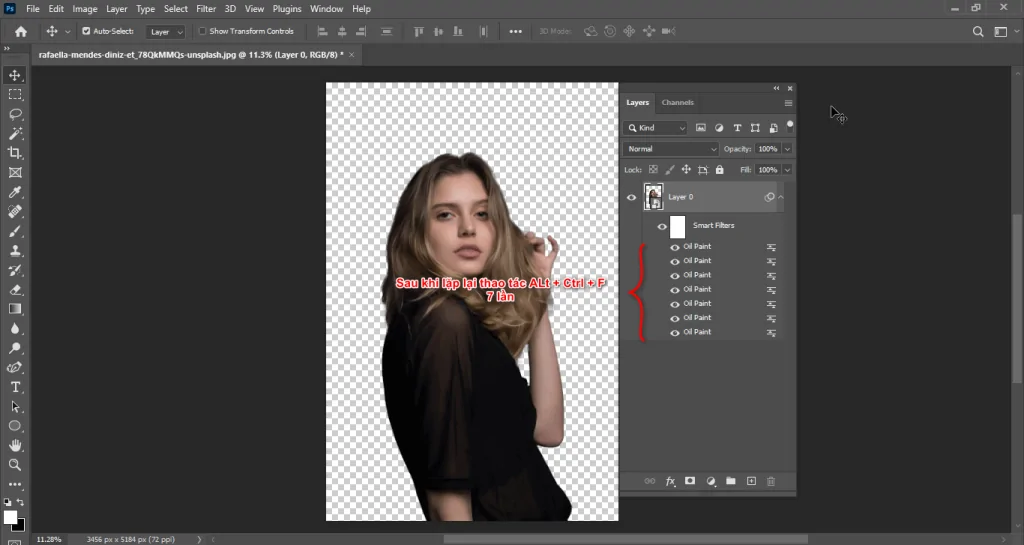Select the Rectangular Marquee tool
1024x545 pixels.
point(15,95)
